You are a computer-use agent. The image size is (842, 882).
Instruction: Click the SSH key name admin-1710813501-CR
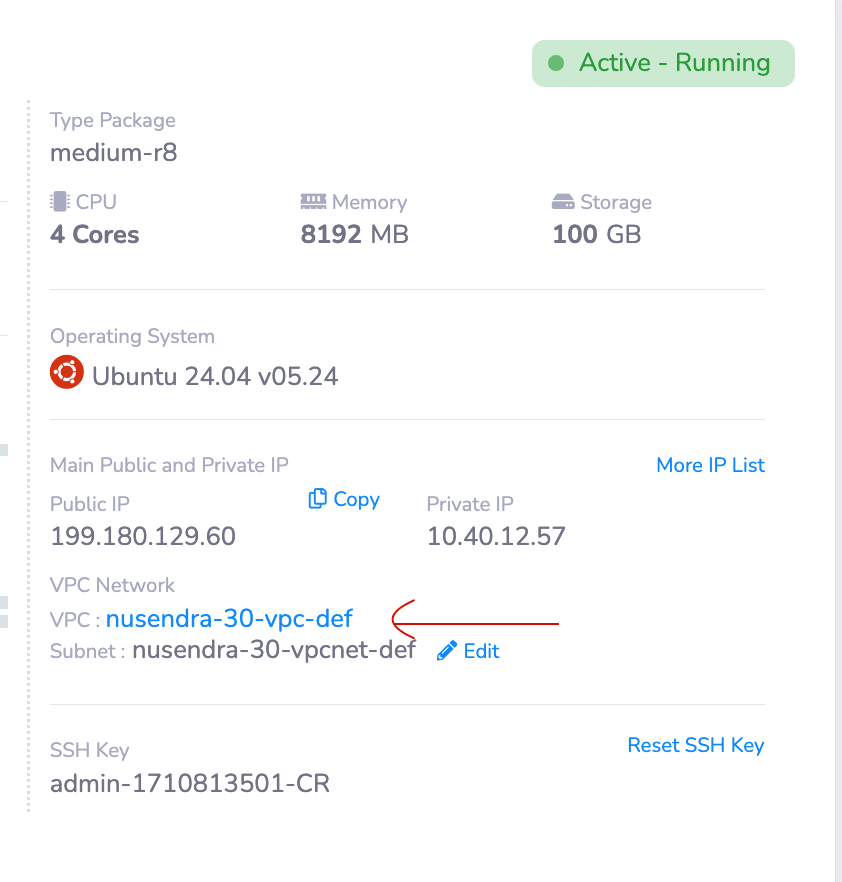click(x=190, y=782)
